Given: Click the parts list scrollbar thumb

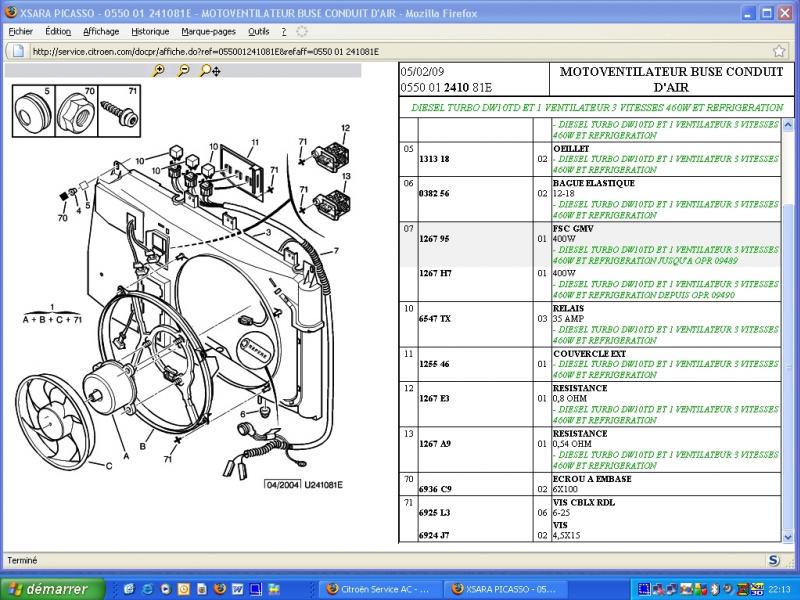Looking at the screenshot, I should 787,365.
